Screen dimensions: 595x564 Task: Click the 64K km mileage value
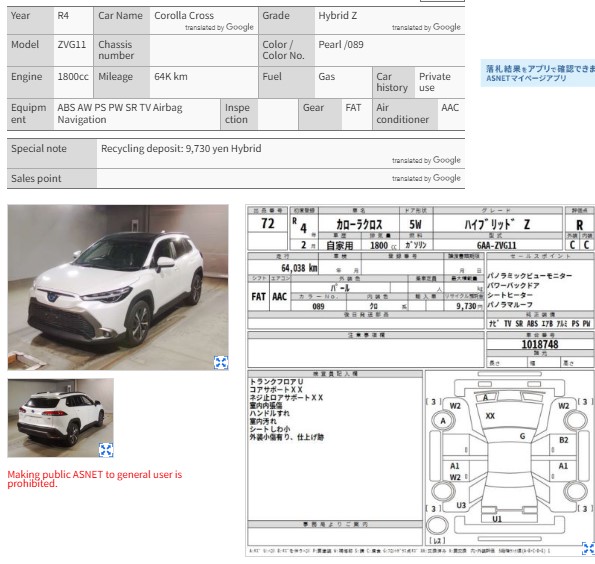click(x=171, y=77)
